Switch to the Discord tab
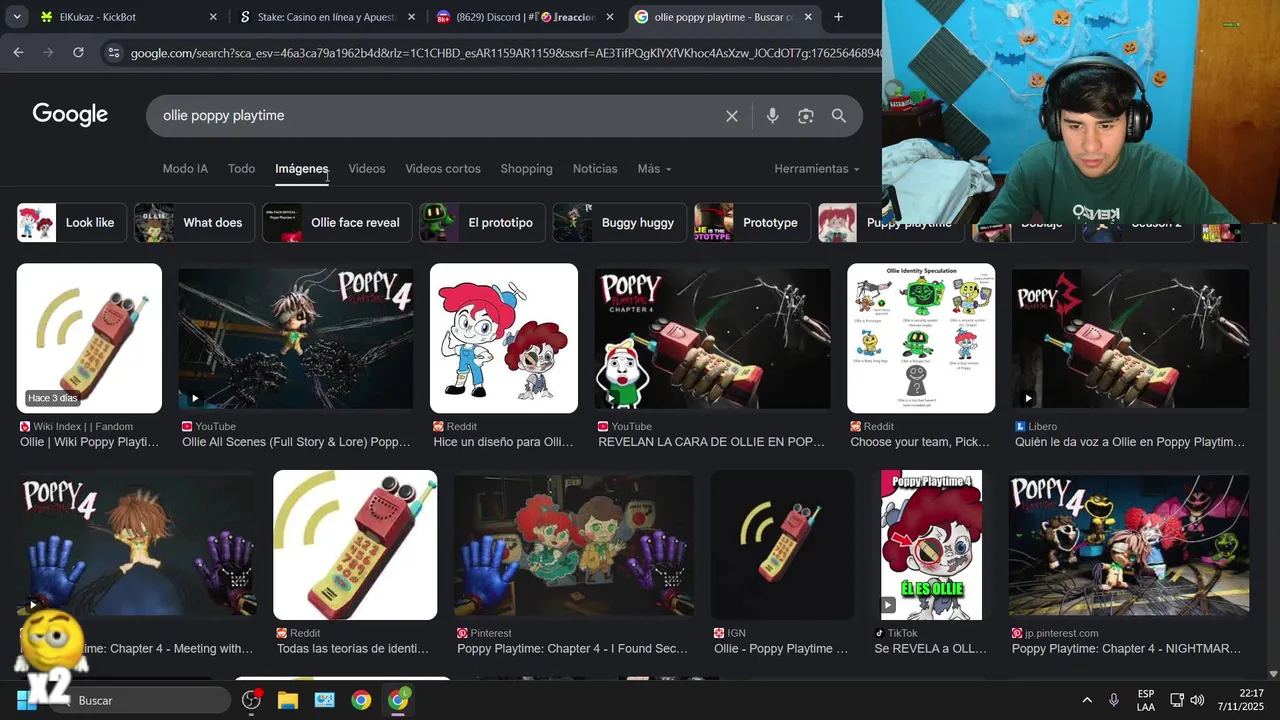Image resolution: width=1280 pixels, height=720 pixels. click(x=525, y=17)
